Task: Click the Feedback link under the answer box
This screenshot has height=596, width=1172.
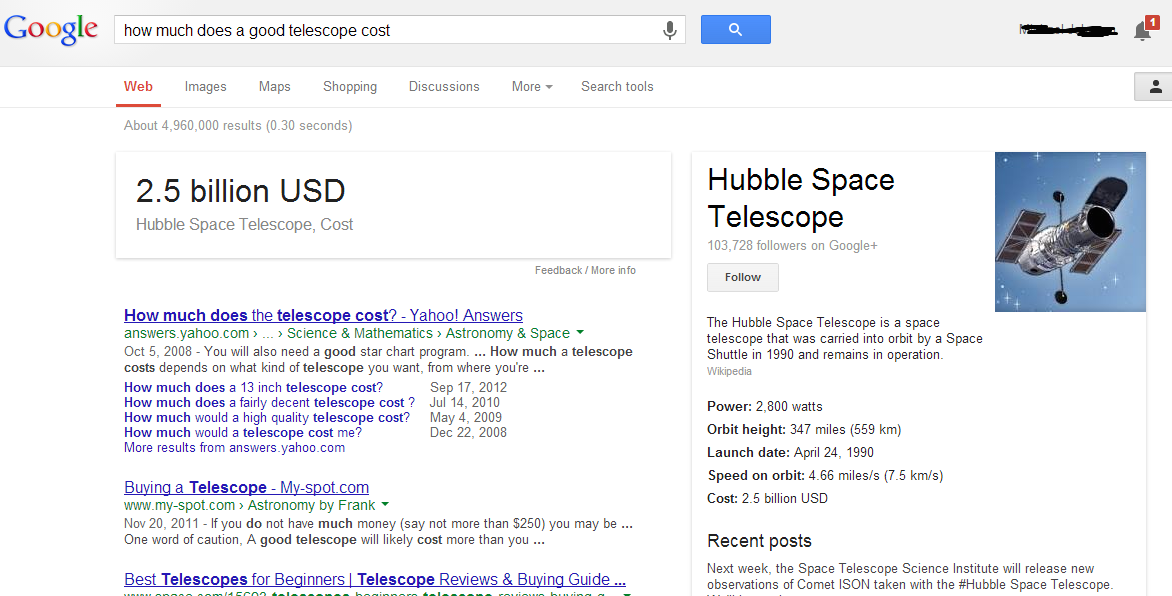Action: 558,270
